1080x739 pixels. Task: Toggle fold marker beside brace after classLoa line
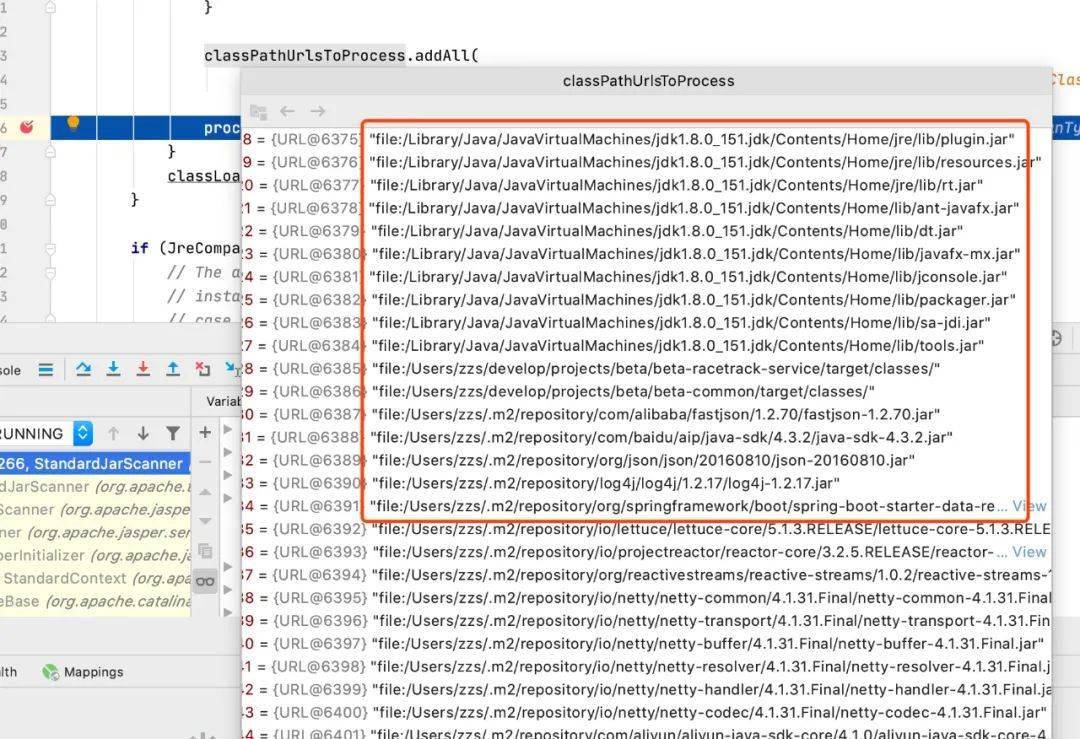[x=50, y=200]
